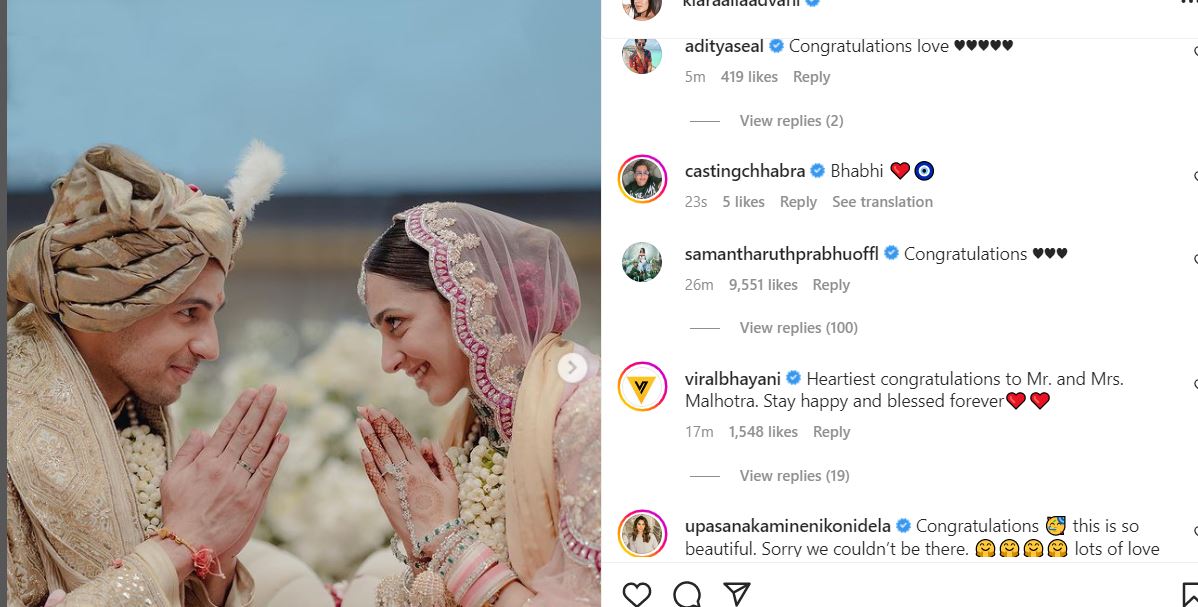Reply to castingchhabra's comment
Screen dimensions: 1198x607
798,201
